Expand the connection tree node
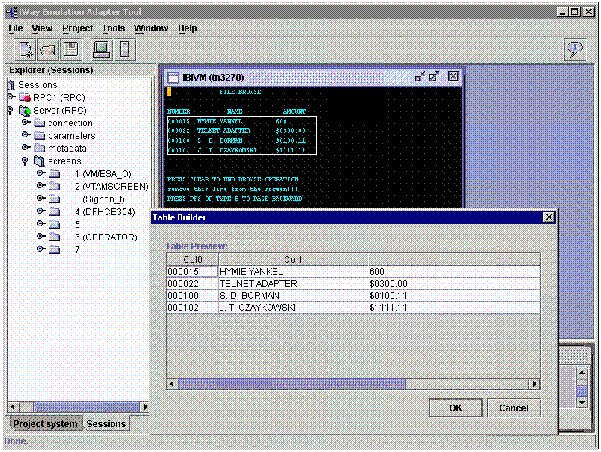 click(26, 122)
